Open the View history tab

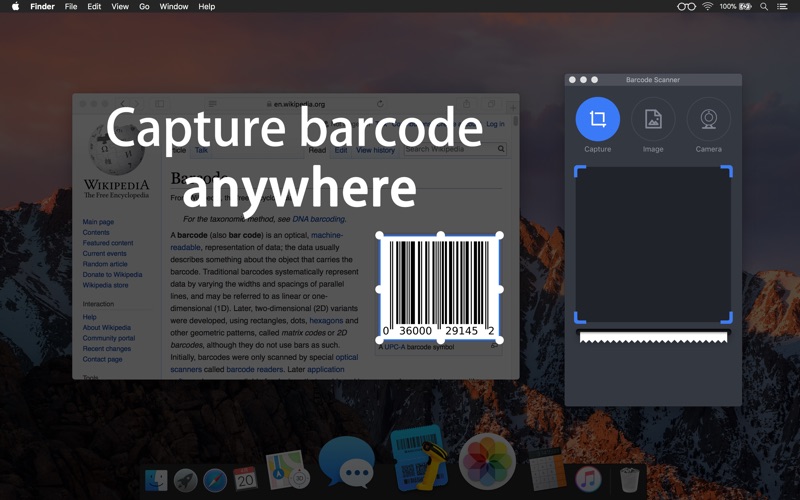[375, 150]
